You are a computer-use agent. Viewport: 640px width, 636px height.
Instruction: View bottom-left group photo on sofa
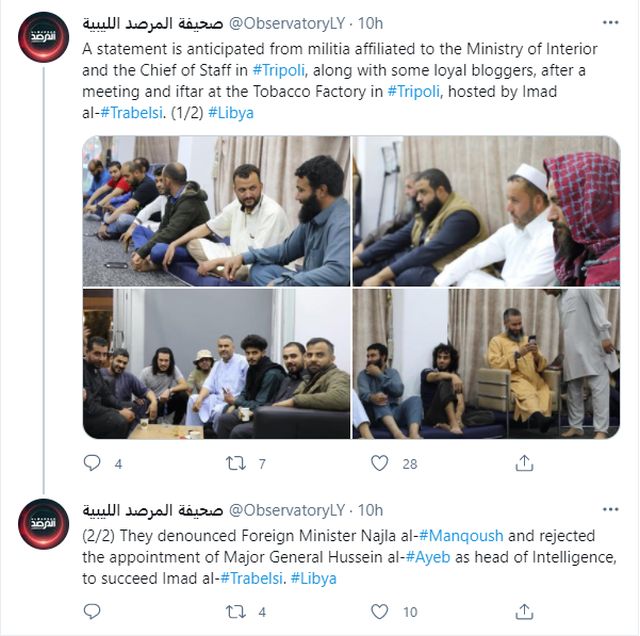tap(216, 364)
